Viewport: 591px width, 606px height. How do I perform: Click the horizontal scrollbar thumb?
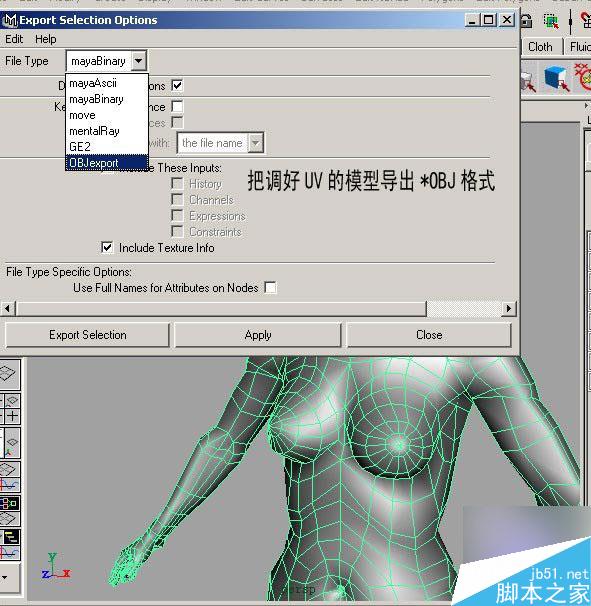[x=221, y=308]
